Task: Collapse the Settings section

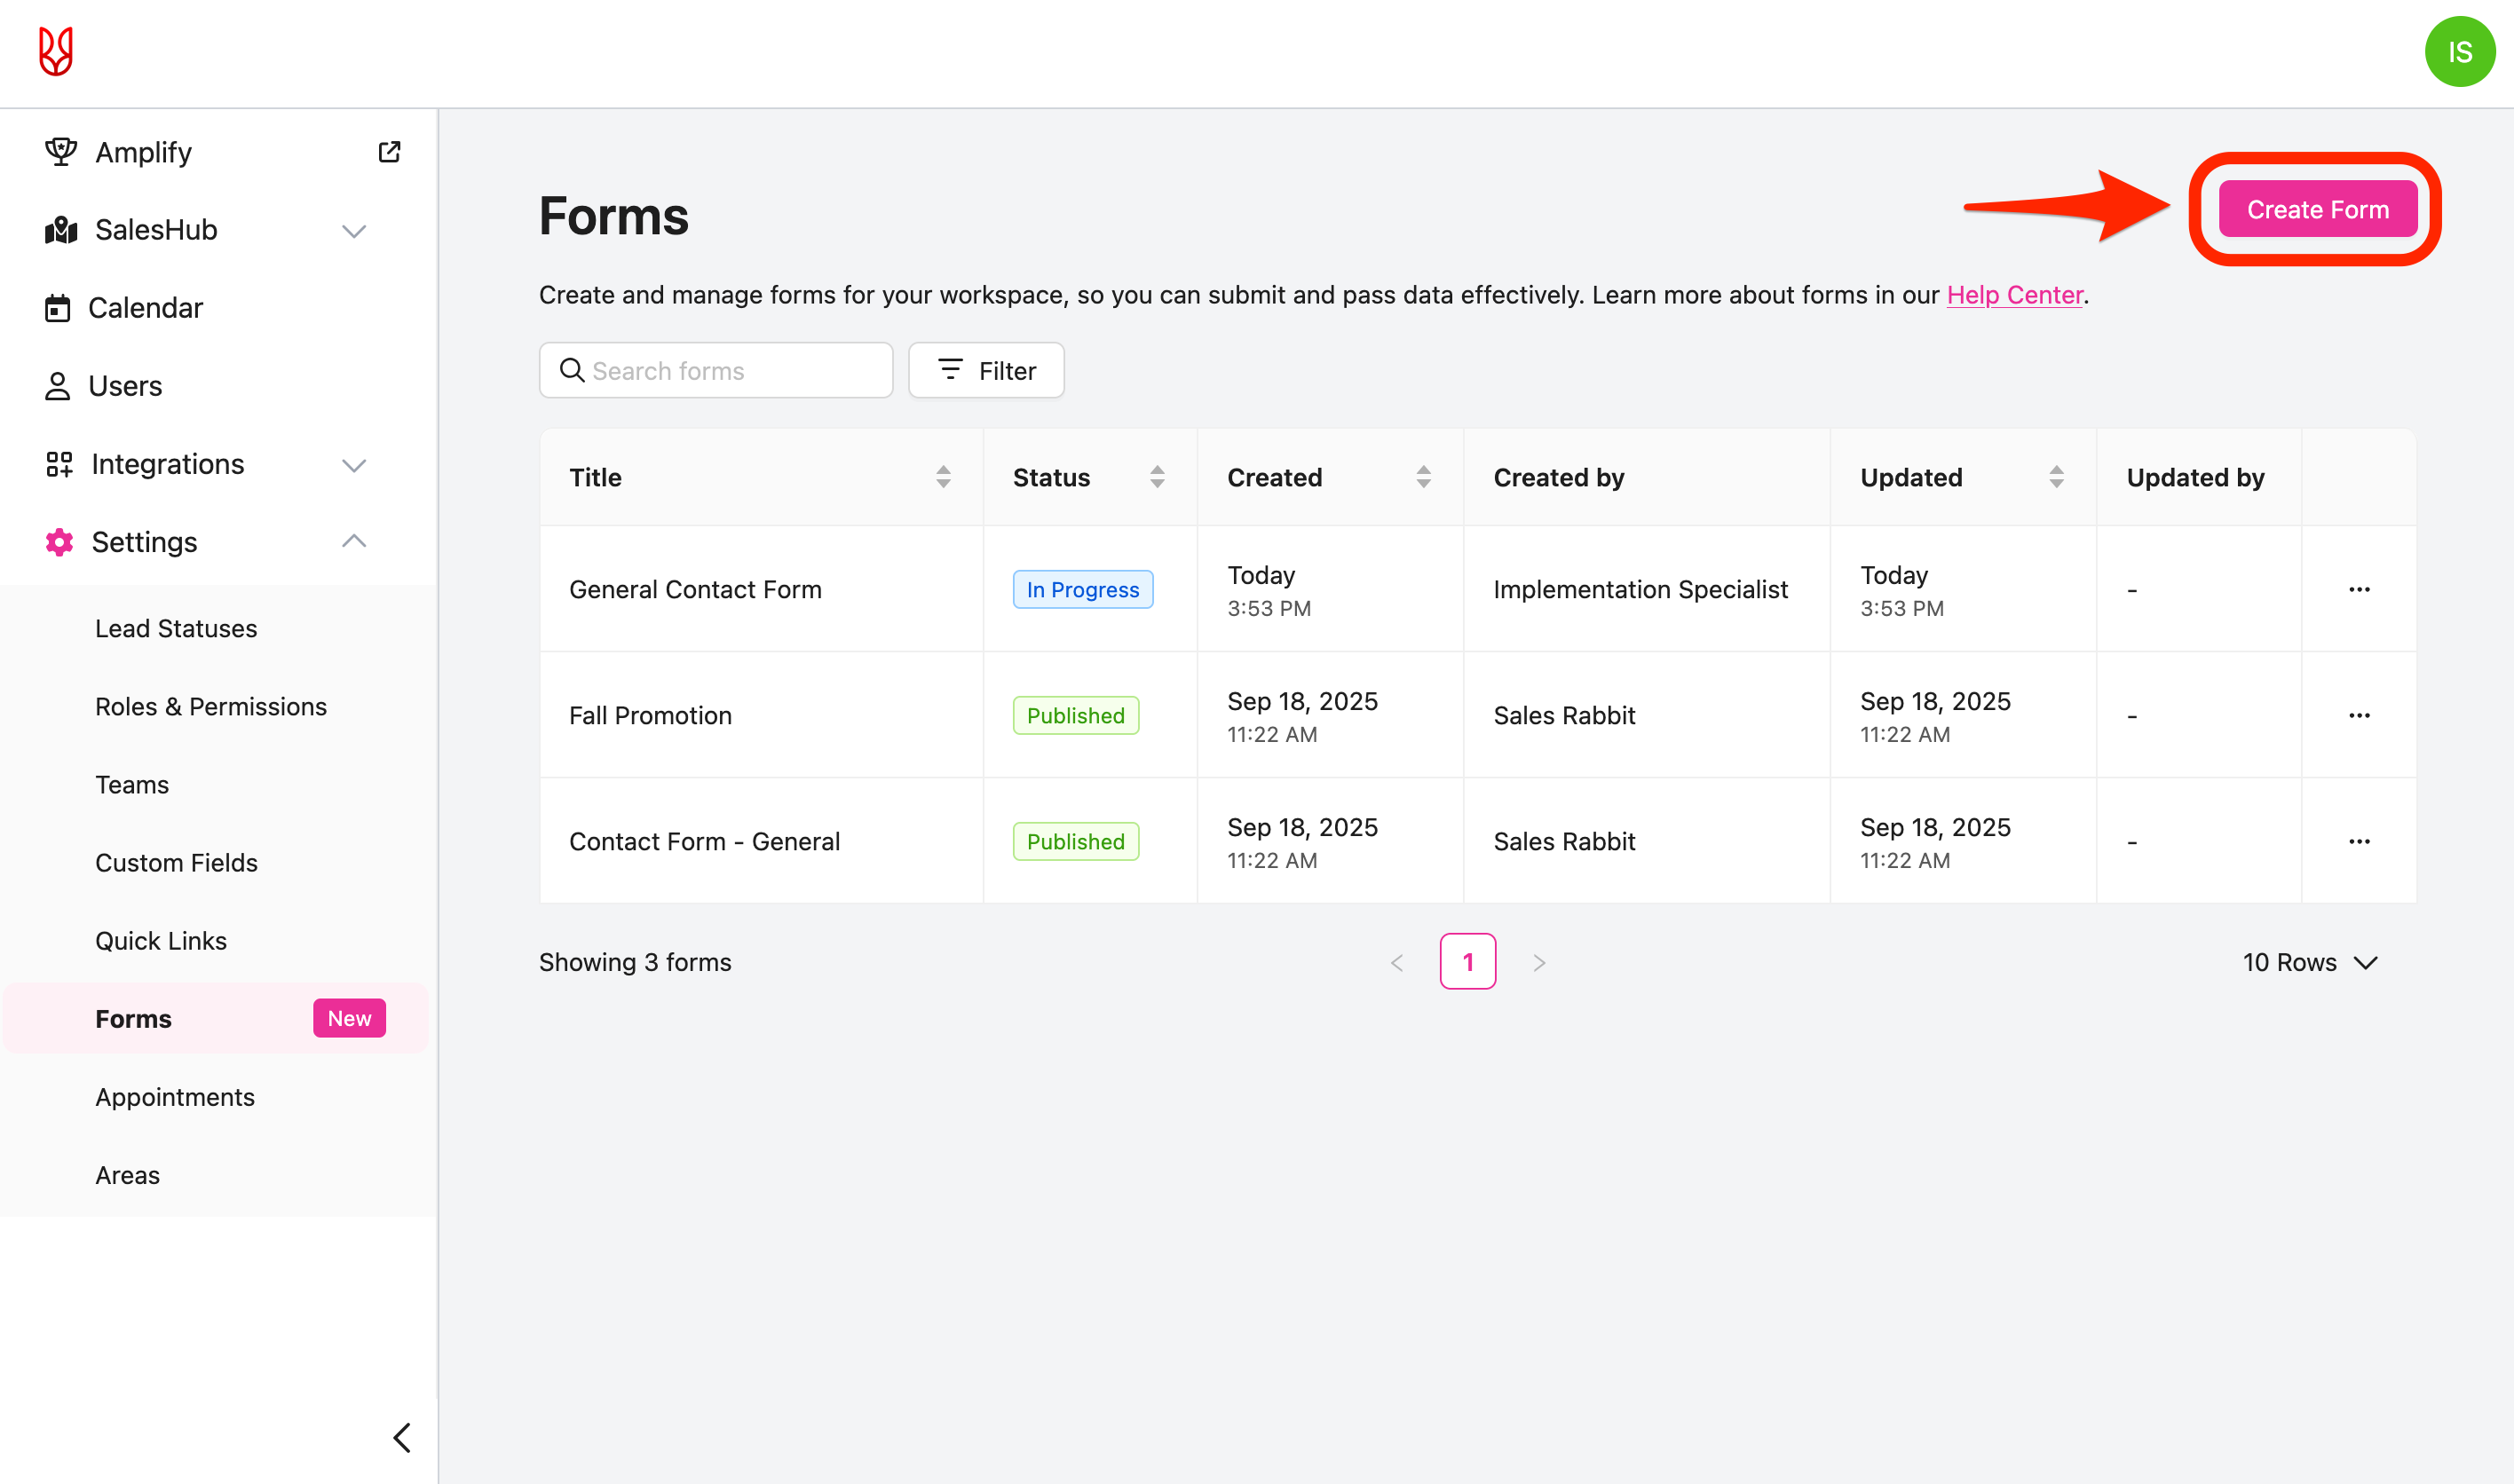Action: click(354, 542)
